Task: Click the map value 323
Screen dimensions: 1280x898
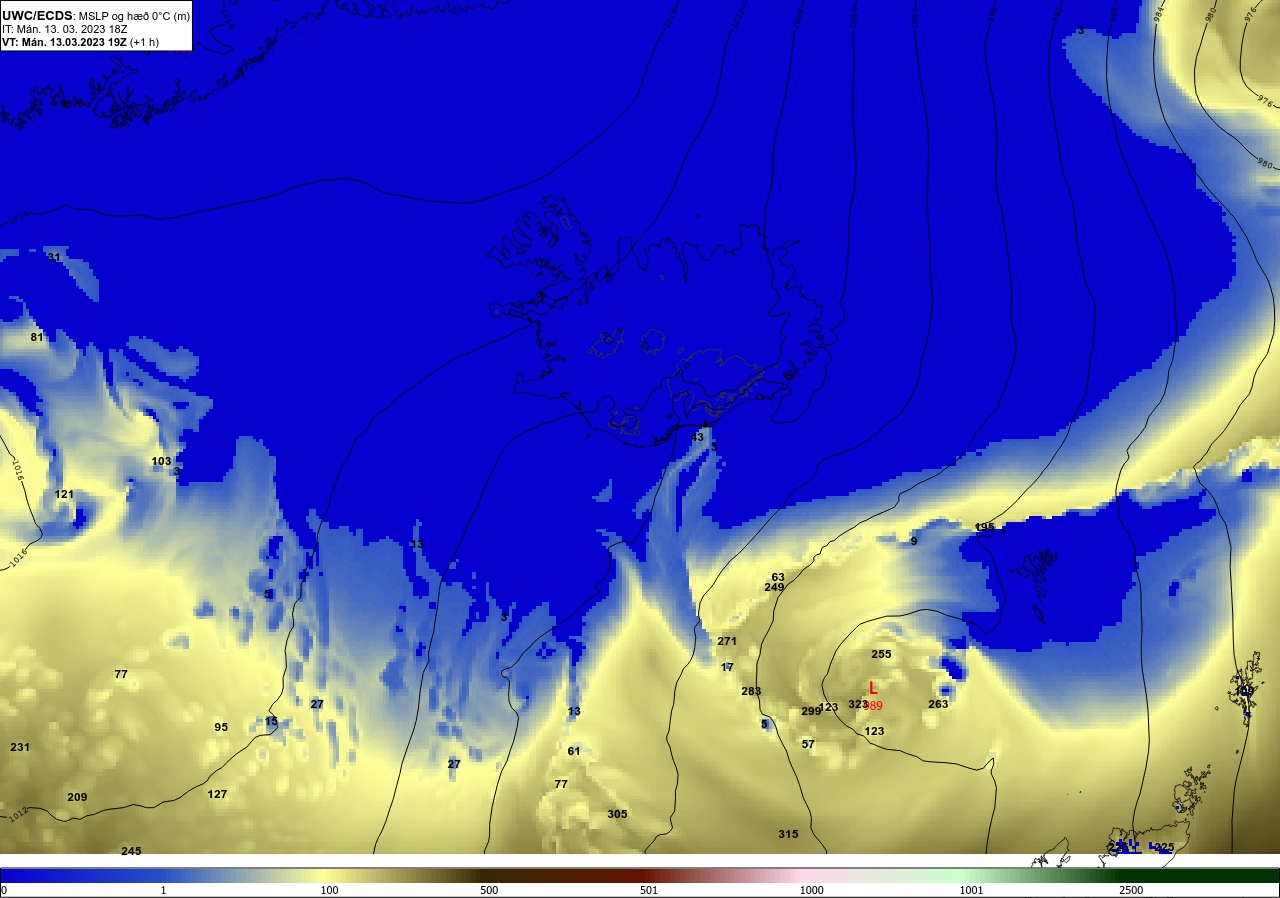Action: [x=858, y=704]
